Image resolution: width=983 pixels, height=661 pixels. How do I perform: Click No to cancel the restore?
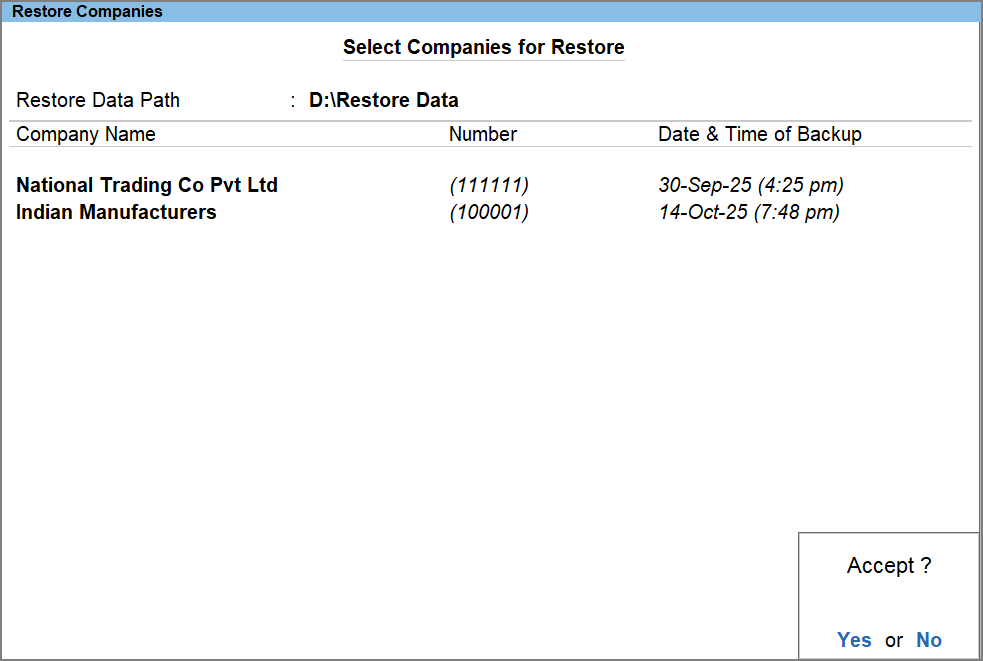tap(929, 640)
